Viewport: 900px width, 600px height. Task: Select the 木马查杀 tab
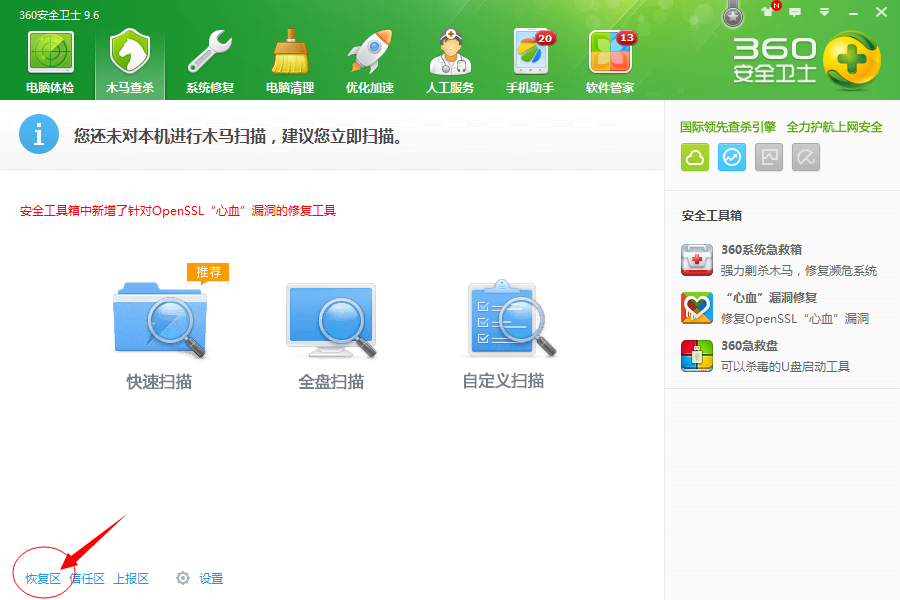coord(130,61)
